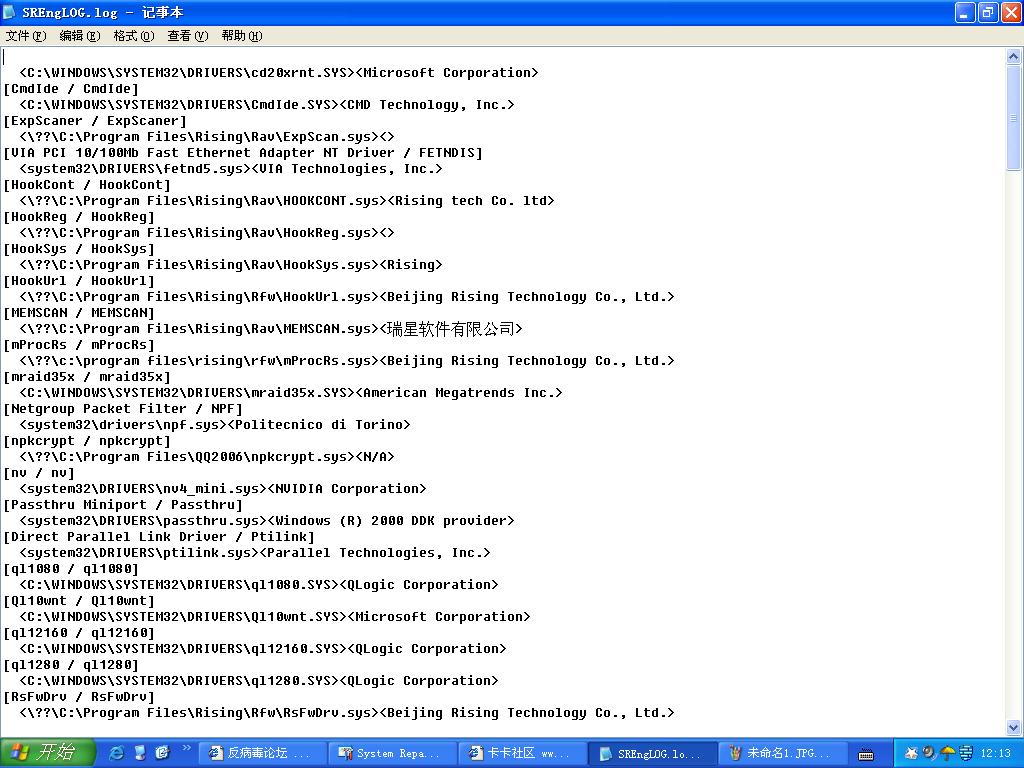This screenshot has width=1024, height=768.
Task: Open the 文件(F) menu
Action: tap(26, 36)
